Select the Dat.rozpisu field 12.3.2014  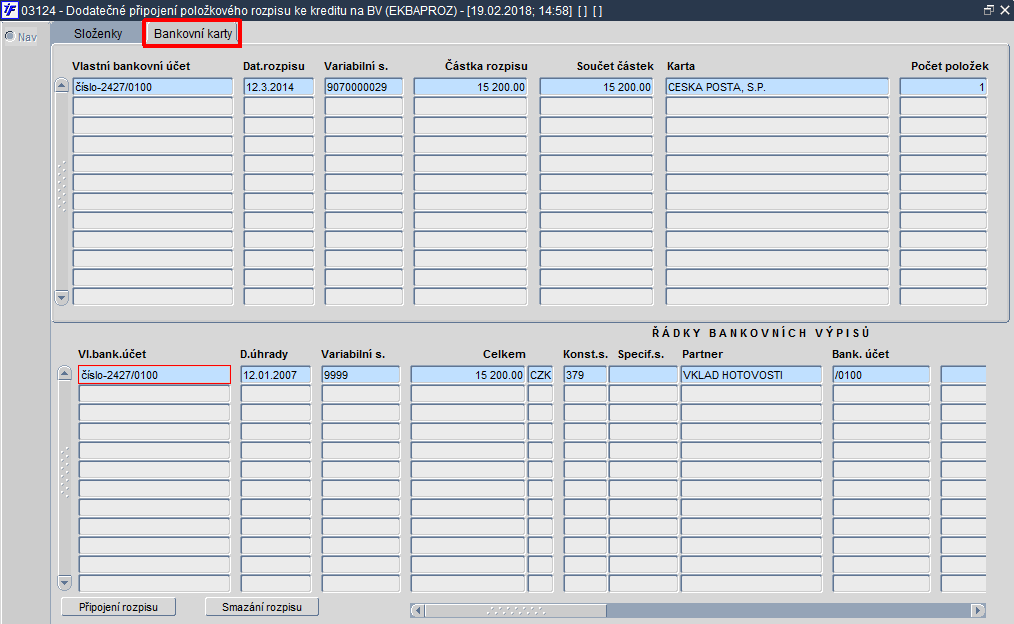(x=279, y=87)
